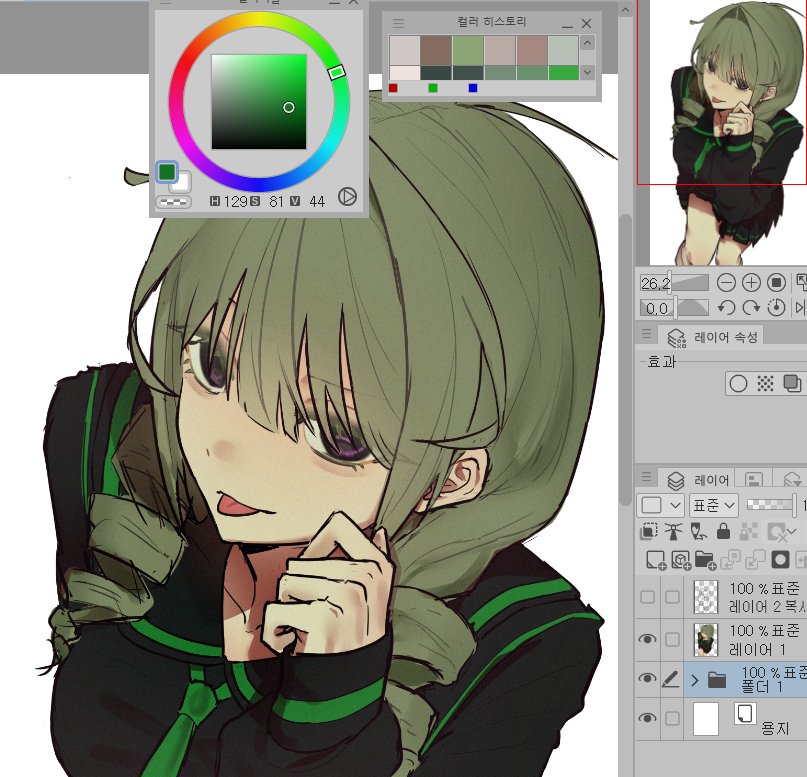Select the transparent color bar below the swatches
The image size is (807, 777).
coord(173,202)
